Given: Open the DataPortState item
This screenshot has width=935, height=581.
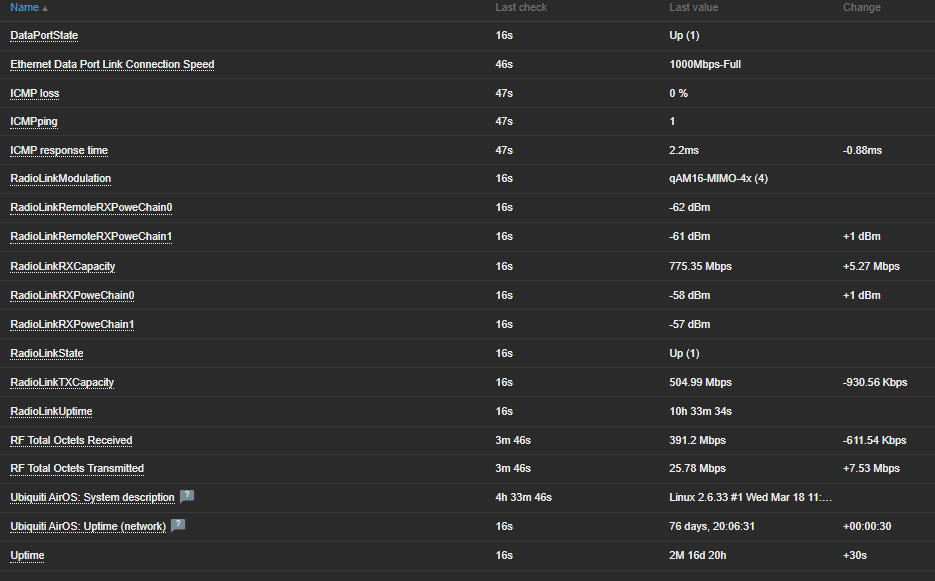Looking at the screenshot, I should tap(44, 35).
